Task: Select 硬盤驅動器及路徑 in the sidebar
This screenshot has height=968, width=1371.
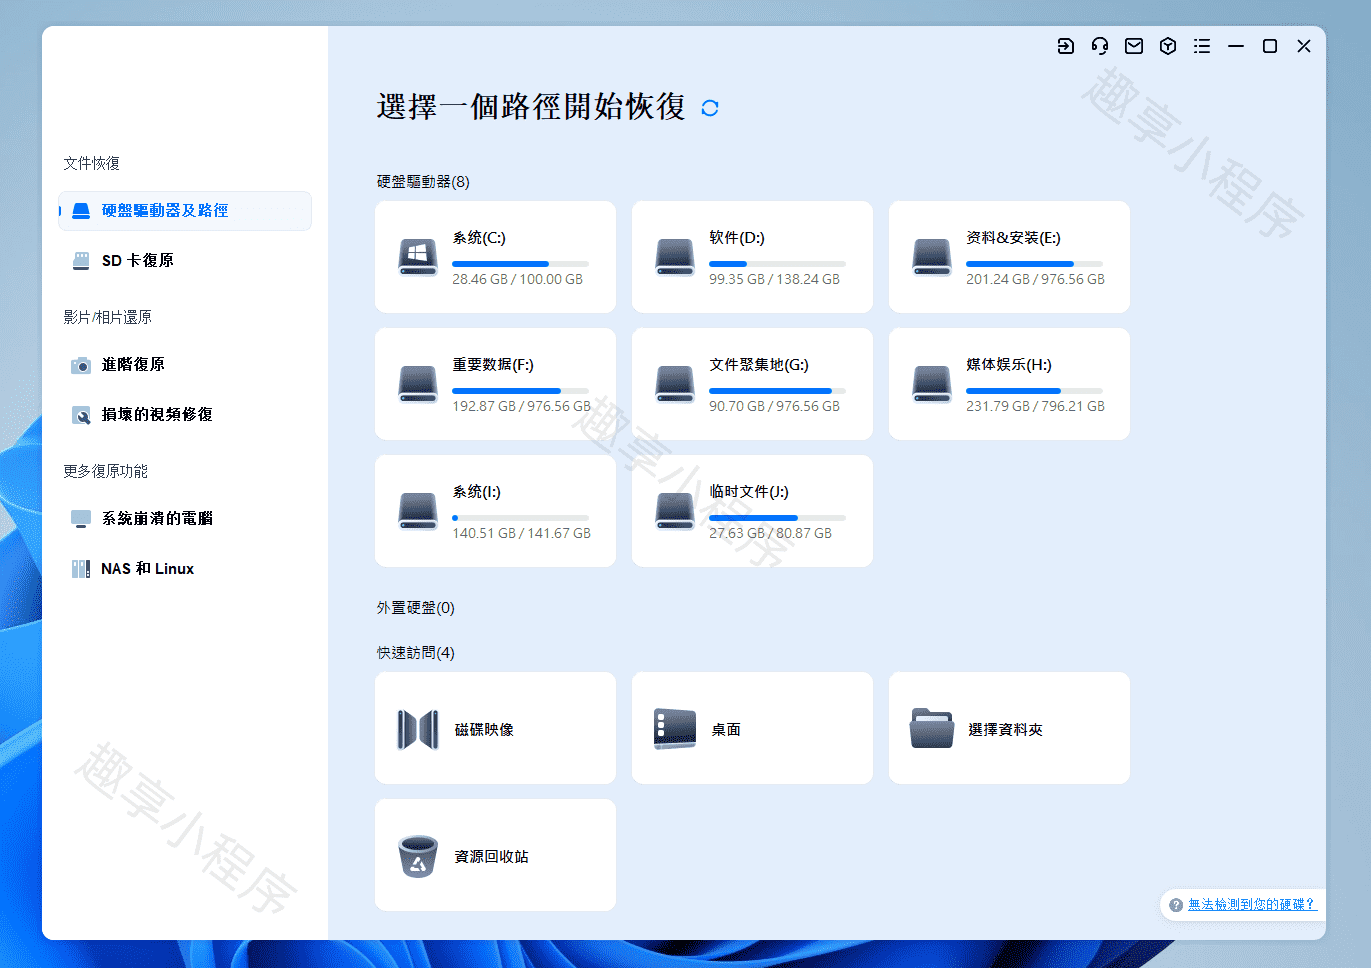Action: (x=185, y=211)
